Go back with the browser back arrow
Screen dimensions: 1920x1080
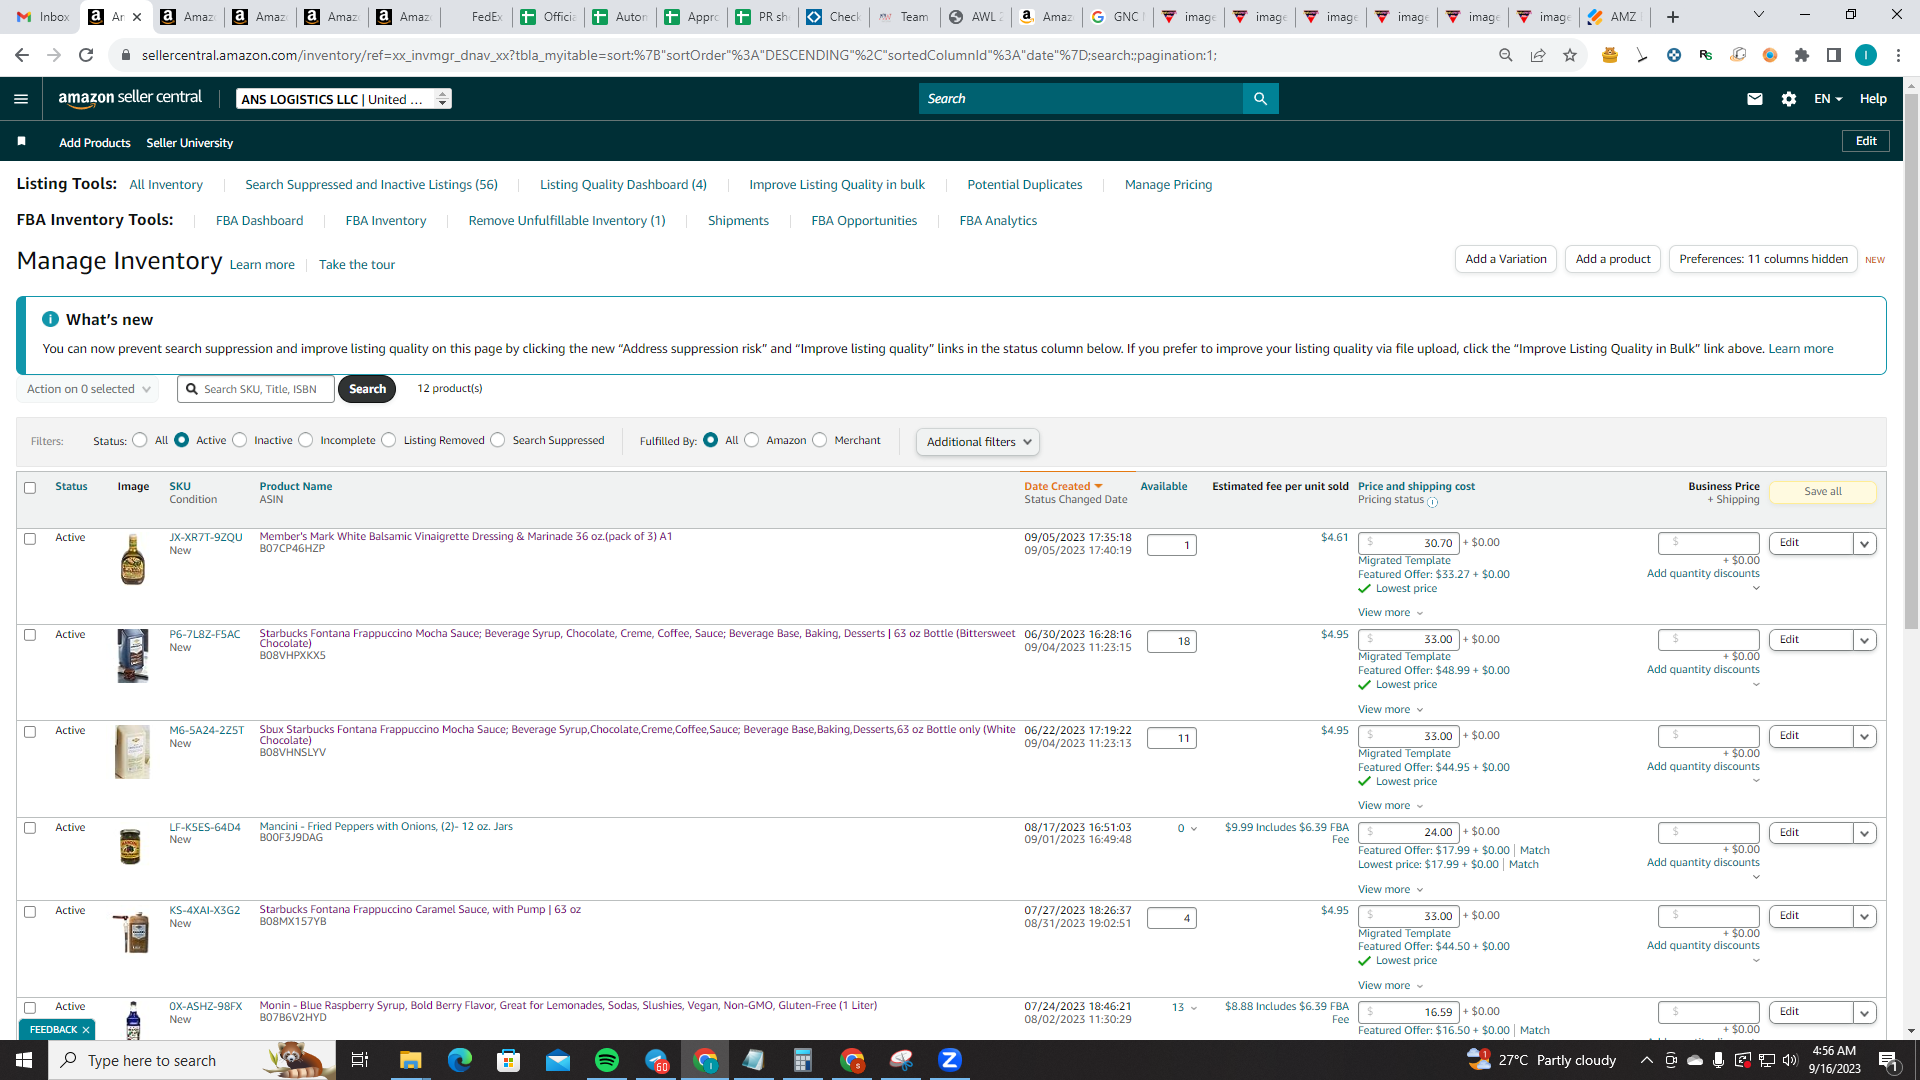click(22, 55)
